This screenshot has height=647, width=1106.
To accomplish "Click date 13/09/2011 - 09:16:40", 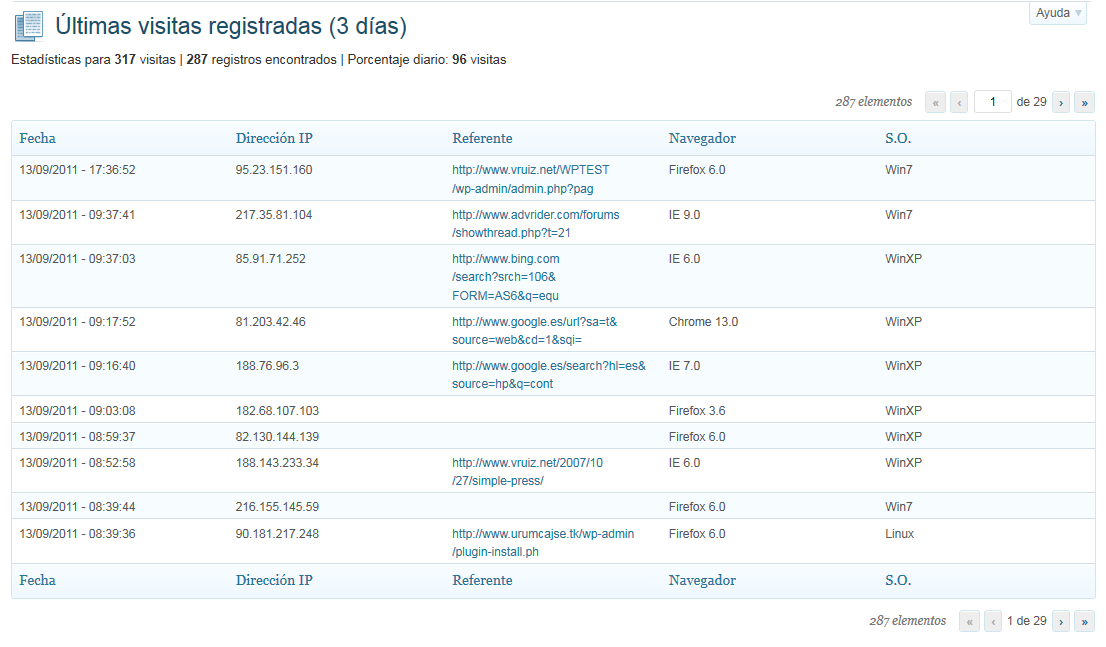I will pos(78,365).
